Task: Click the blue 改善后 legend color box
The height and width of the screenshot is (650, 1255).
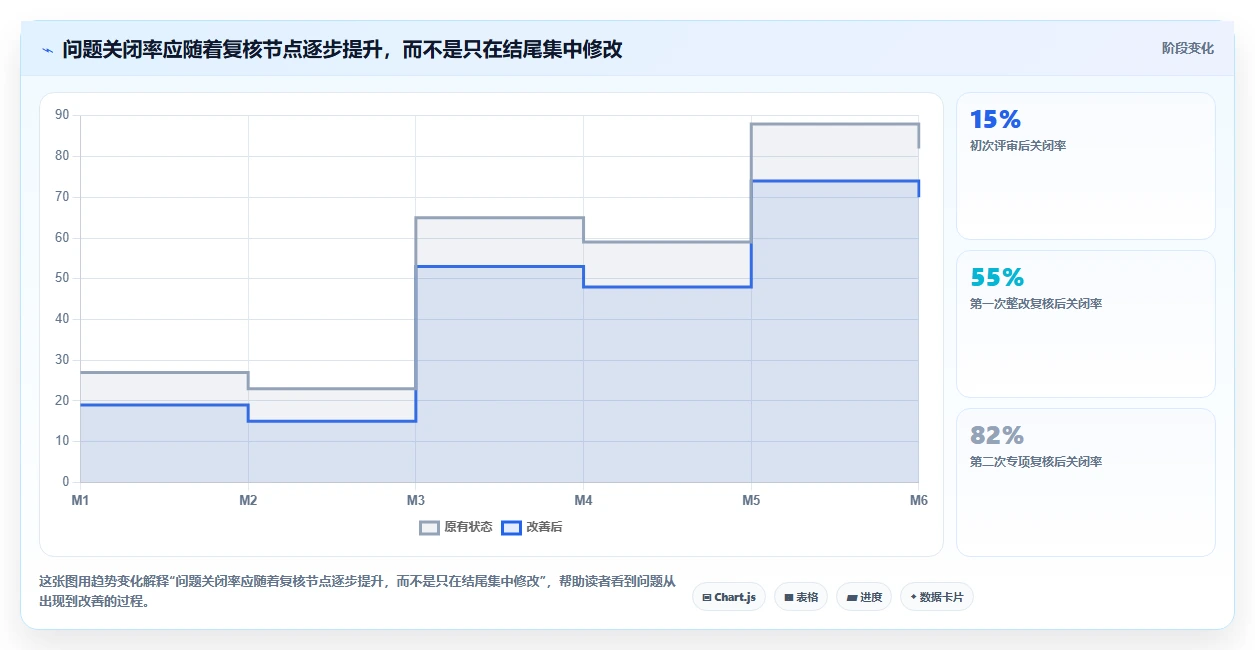Action: 511,527
